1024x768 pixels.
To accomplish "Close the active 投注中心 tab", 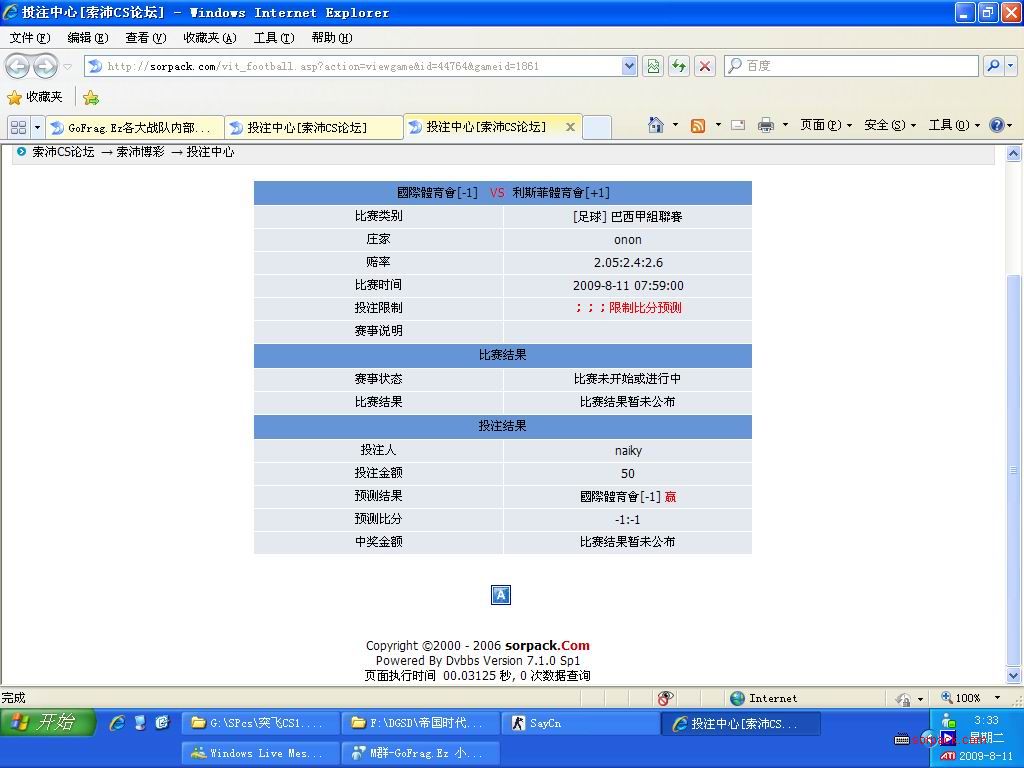I will pyautogui.click(x=570, y=127).
